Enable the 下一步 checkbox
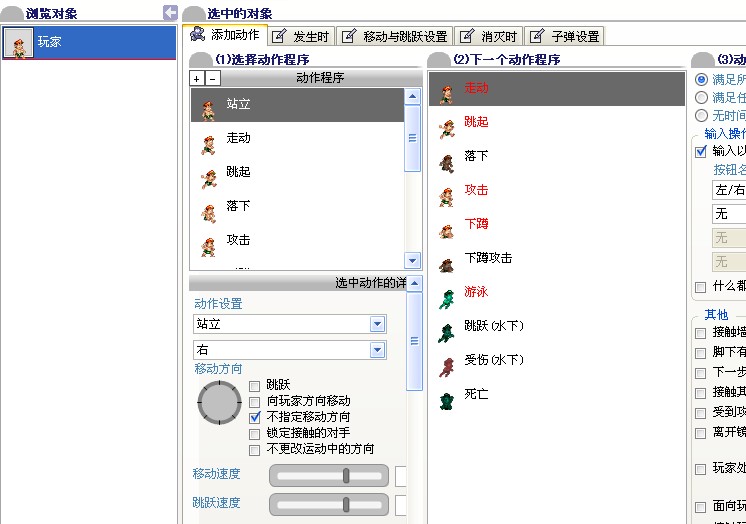746x524 pixels. (x=700, y=373)
